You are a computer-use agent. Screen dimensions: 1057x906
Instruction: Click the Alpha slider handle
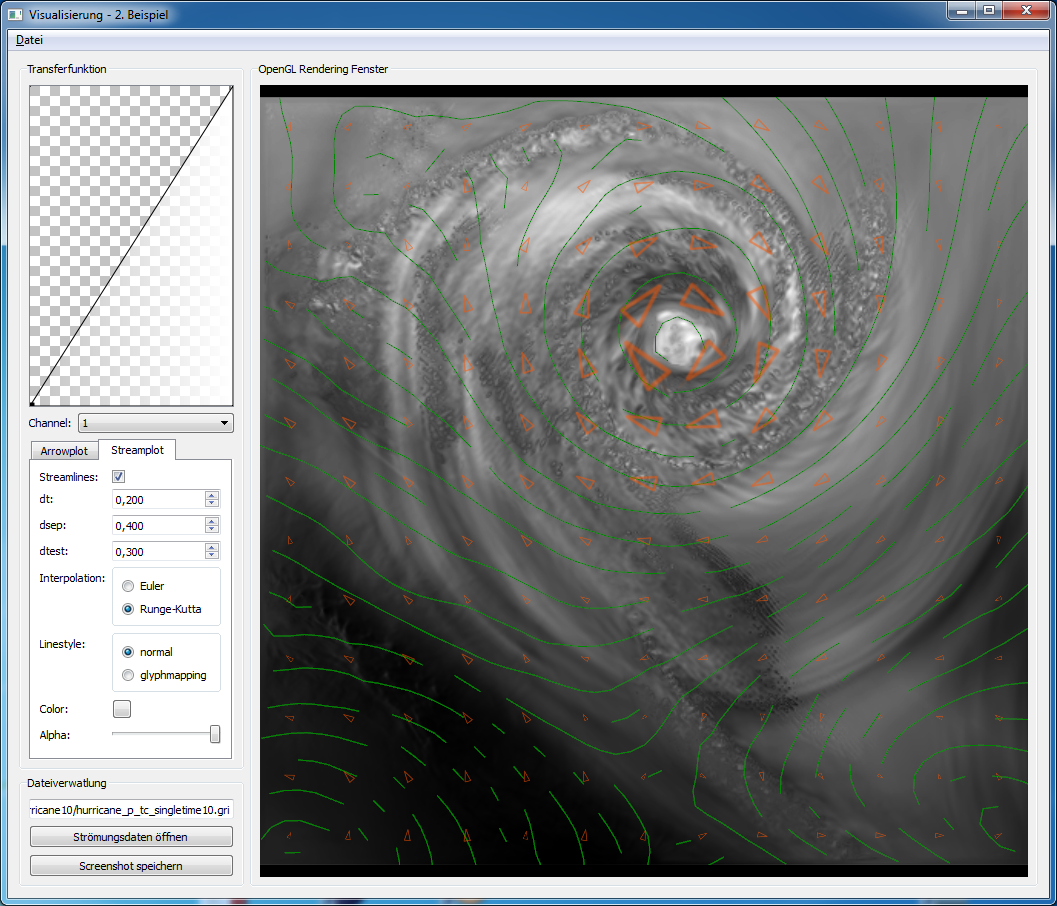click(214, 734)
